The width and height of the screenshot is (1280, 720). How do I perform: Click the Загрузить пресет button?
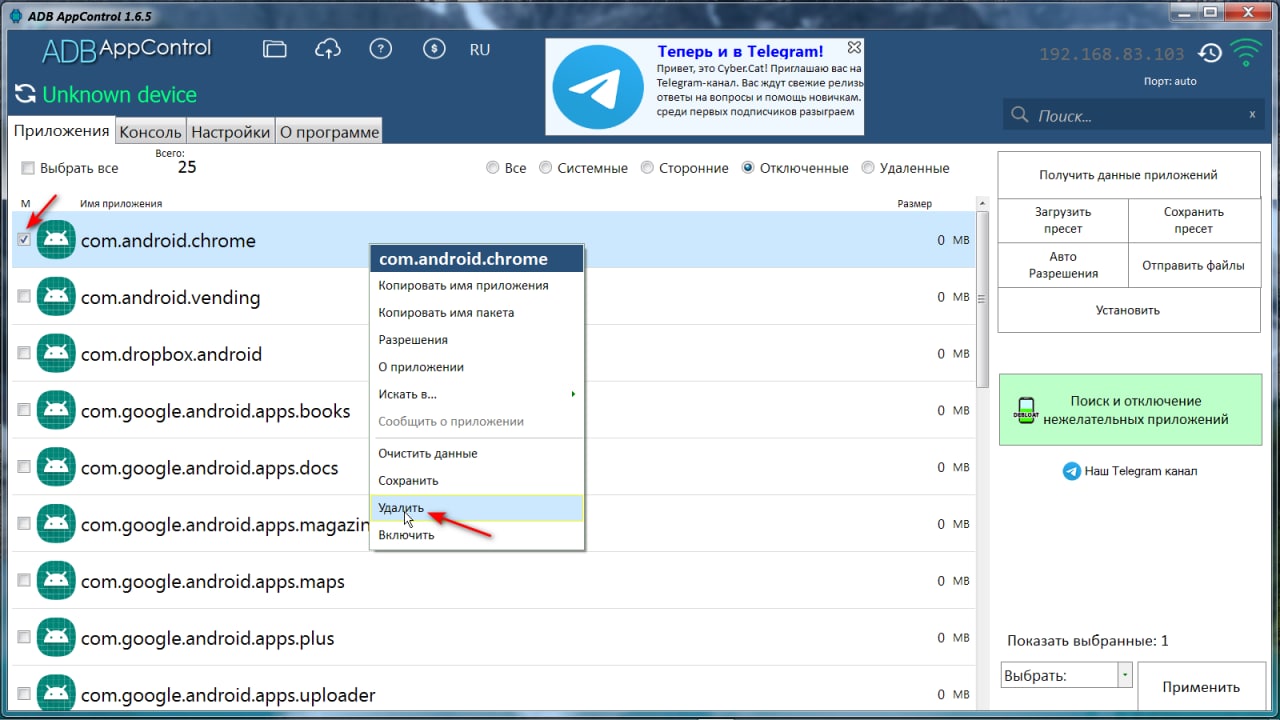(x=1063, y=220)
